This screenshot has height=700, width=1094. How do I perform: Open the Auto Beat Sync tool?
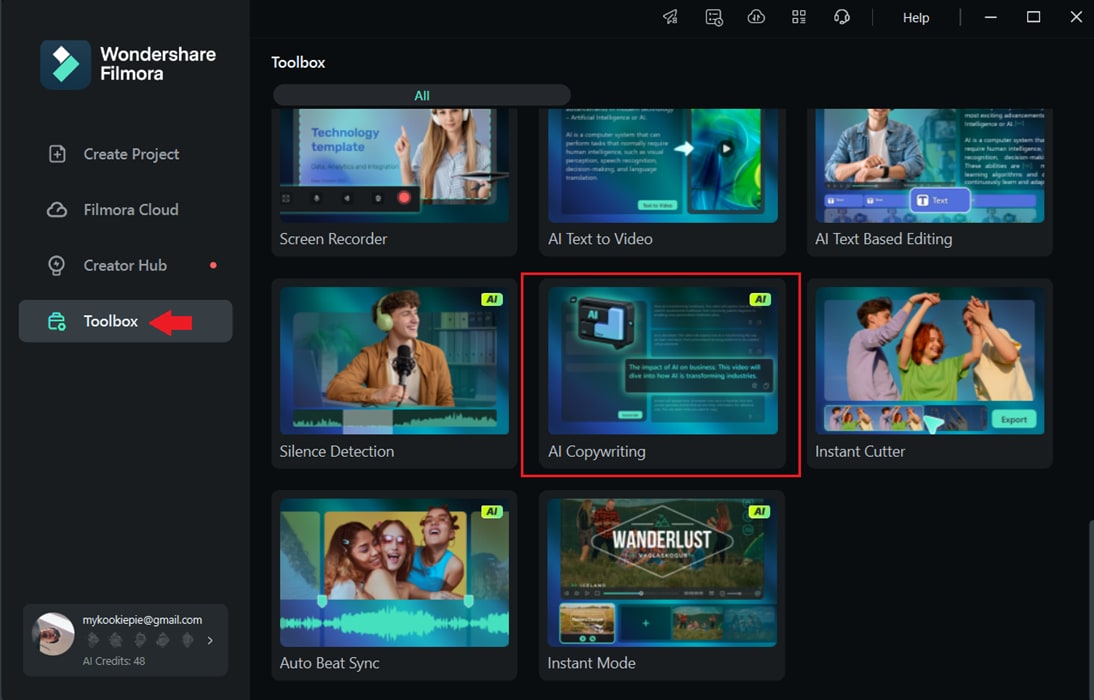coord(394,585)
